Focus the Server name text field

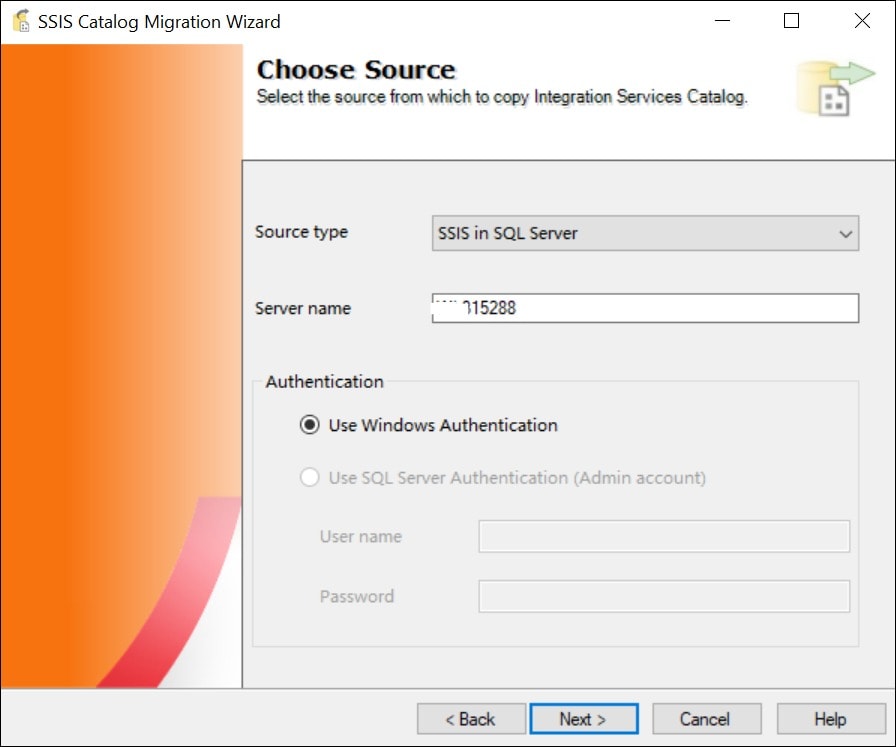click(645, 308)
